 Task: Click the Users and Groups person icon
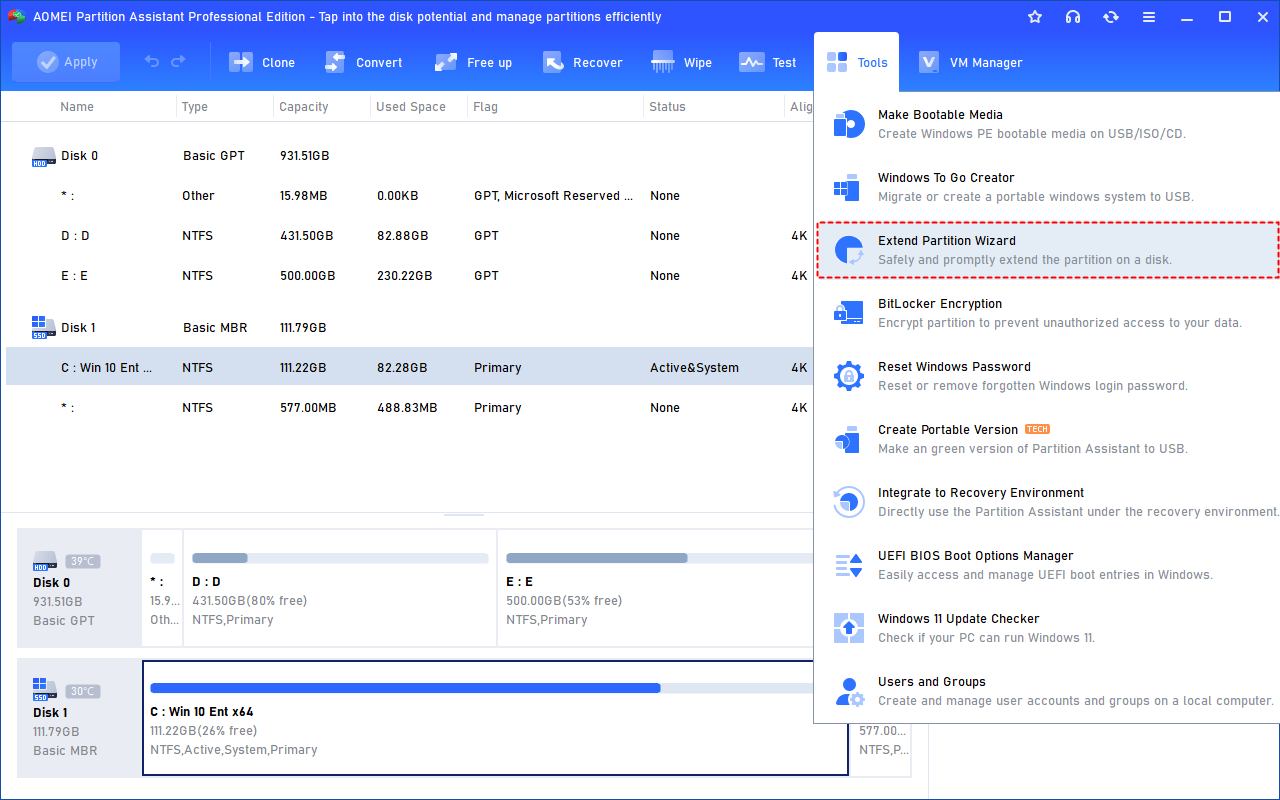(x=848, y=691)
